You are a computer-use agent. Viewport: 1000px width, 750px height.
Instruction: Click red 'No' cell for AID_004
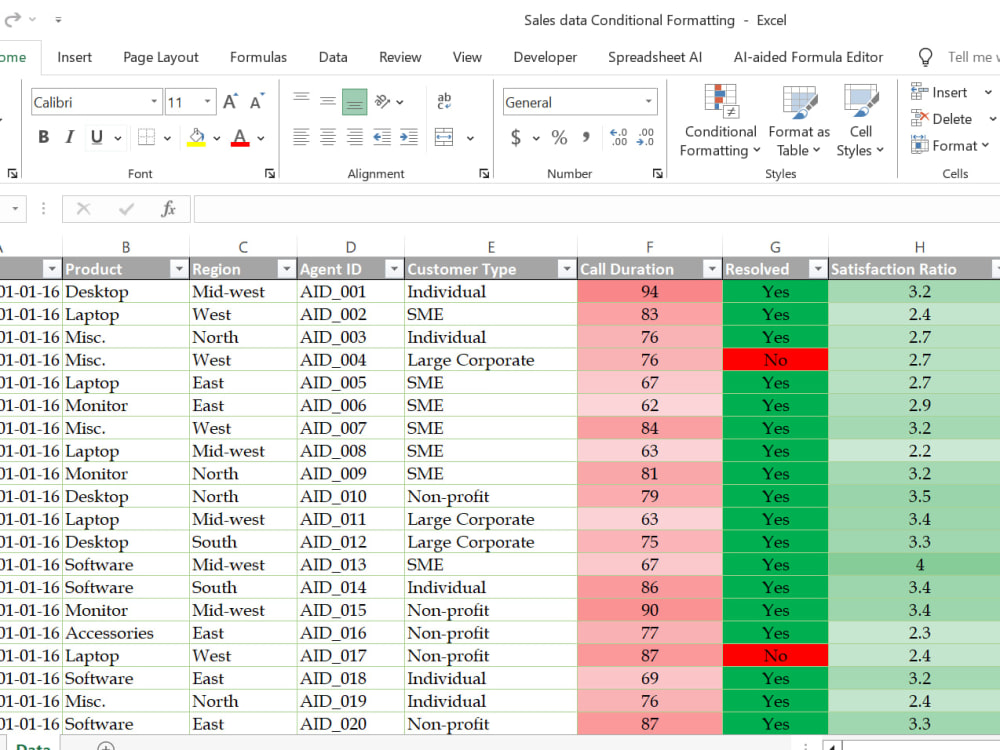776,360
